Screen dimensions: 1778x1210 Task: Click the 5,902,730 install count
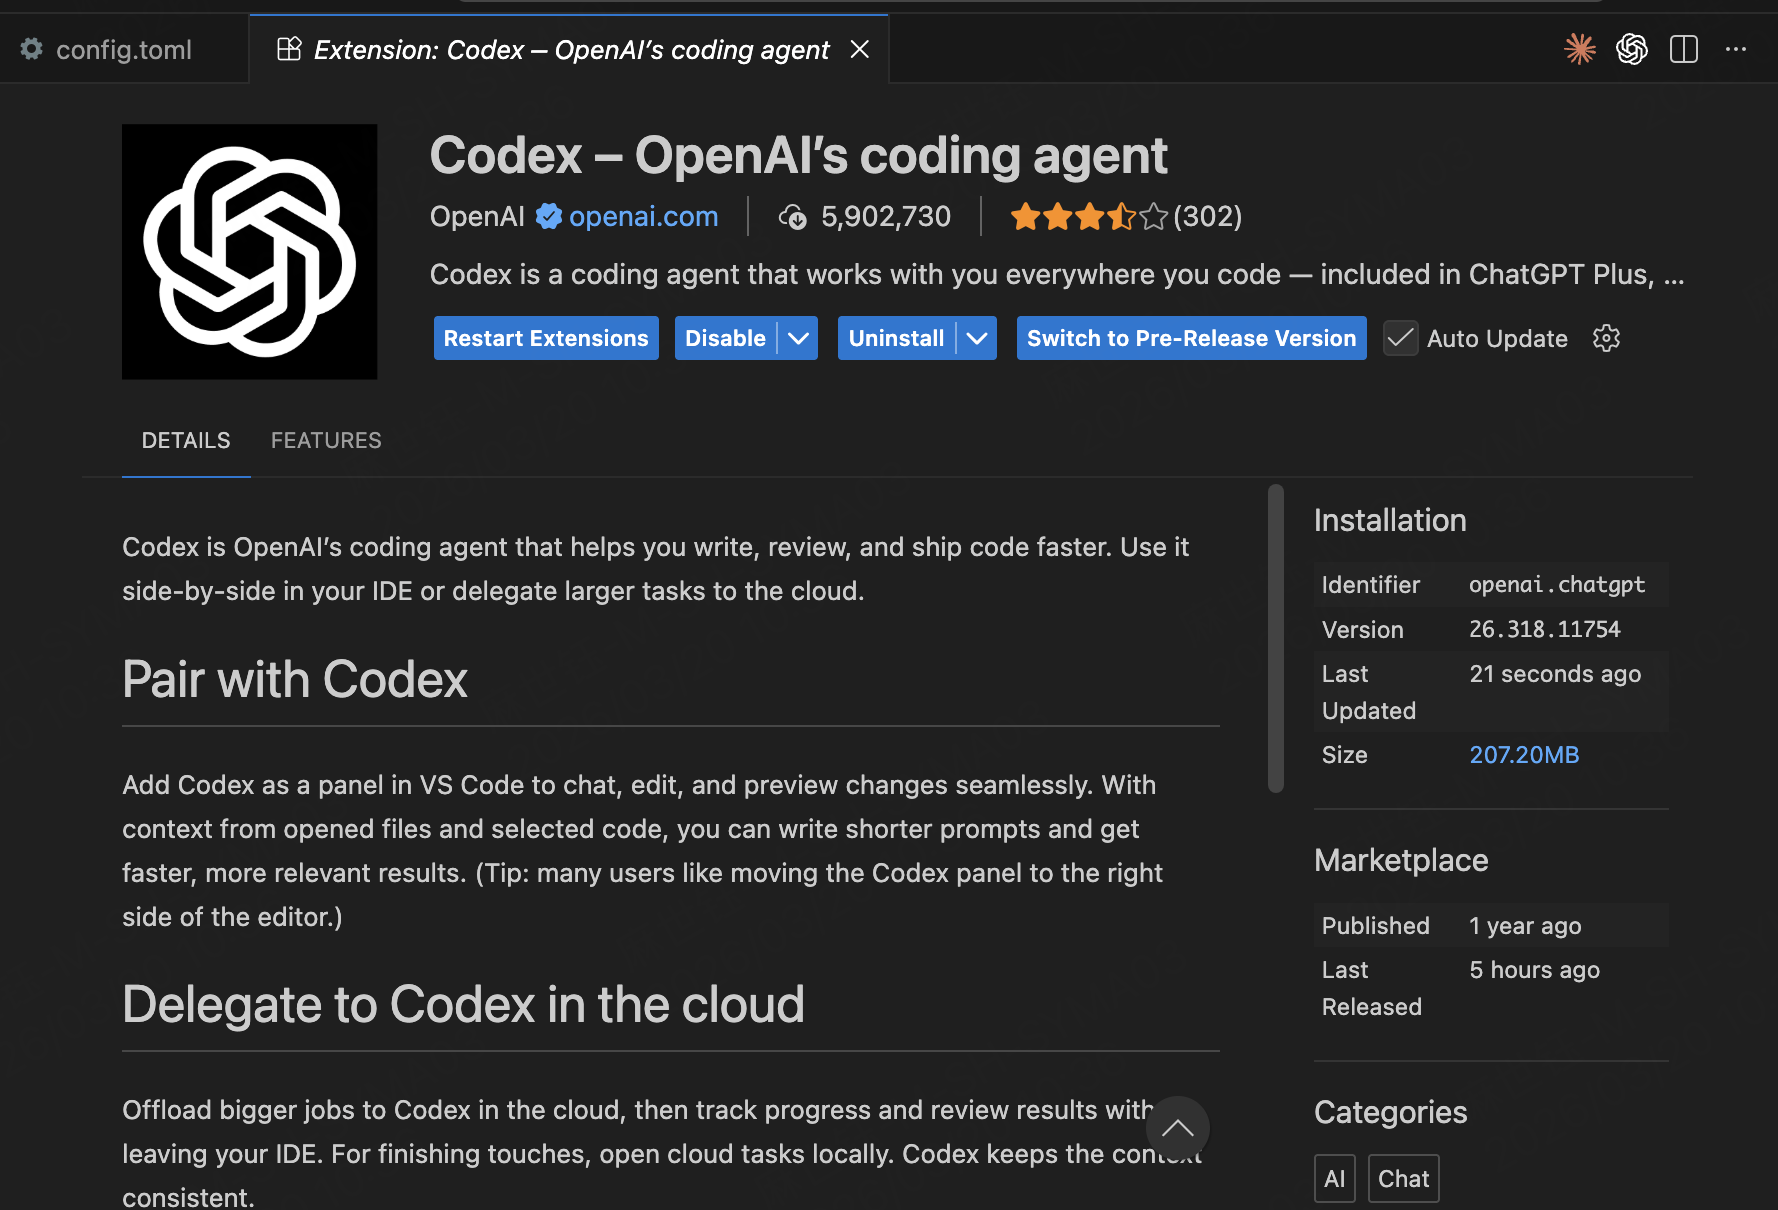click(x=885, y=216)
